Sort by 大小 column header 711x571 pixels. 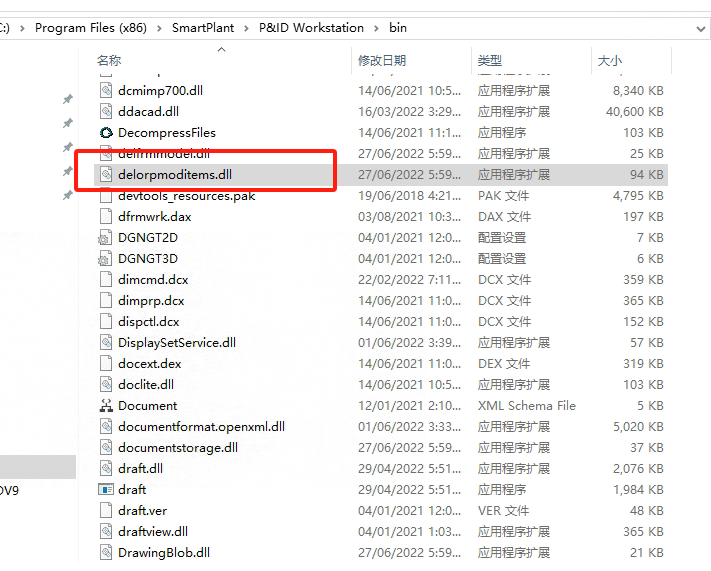click(x=609, y=60)
